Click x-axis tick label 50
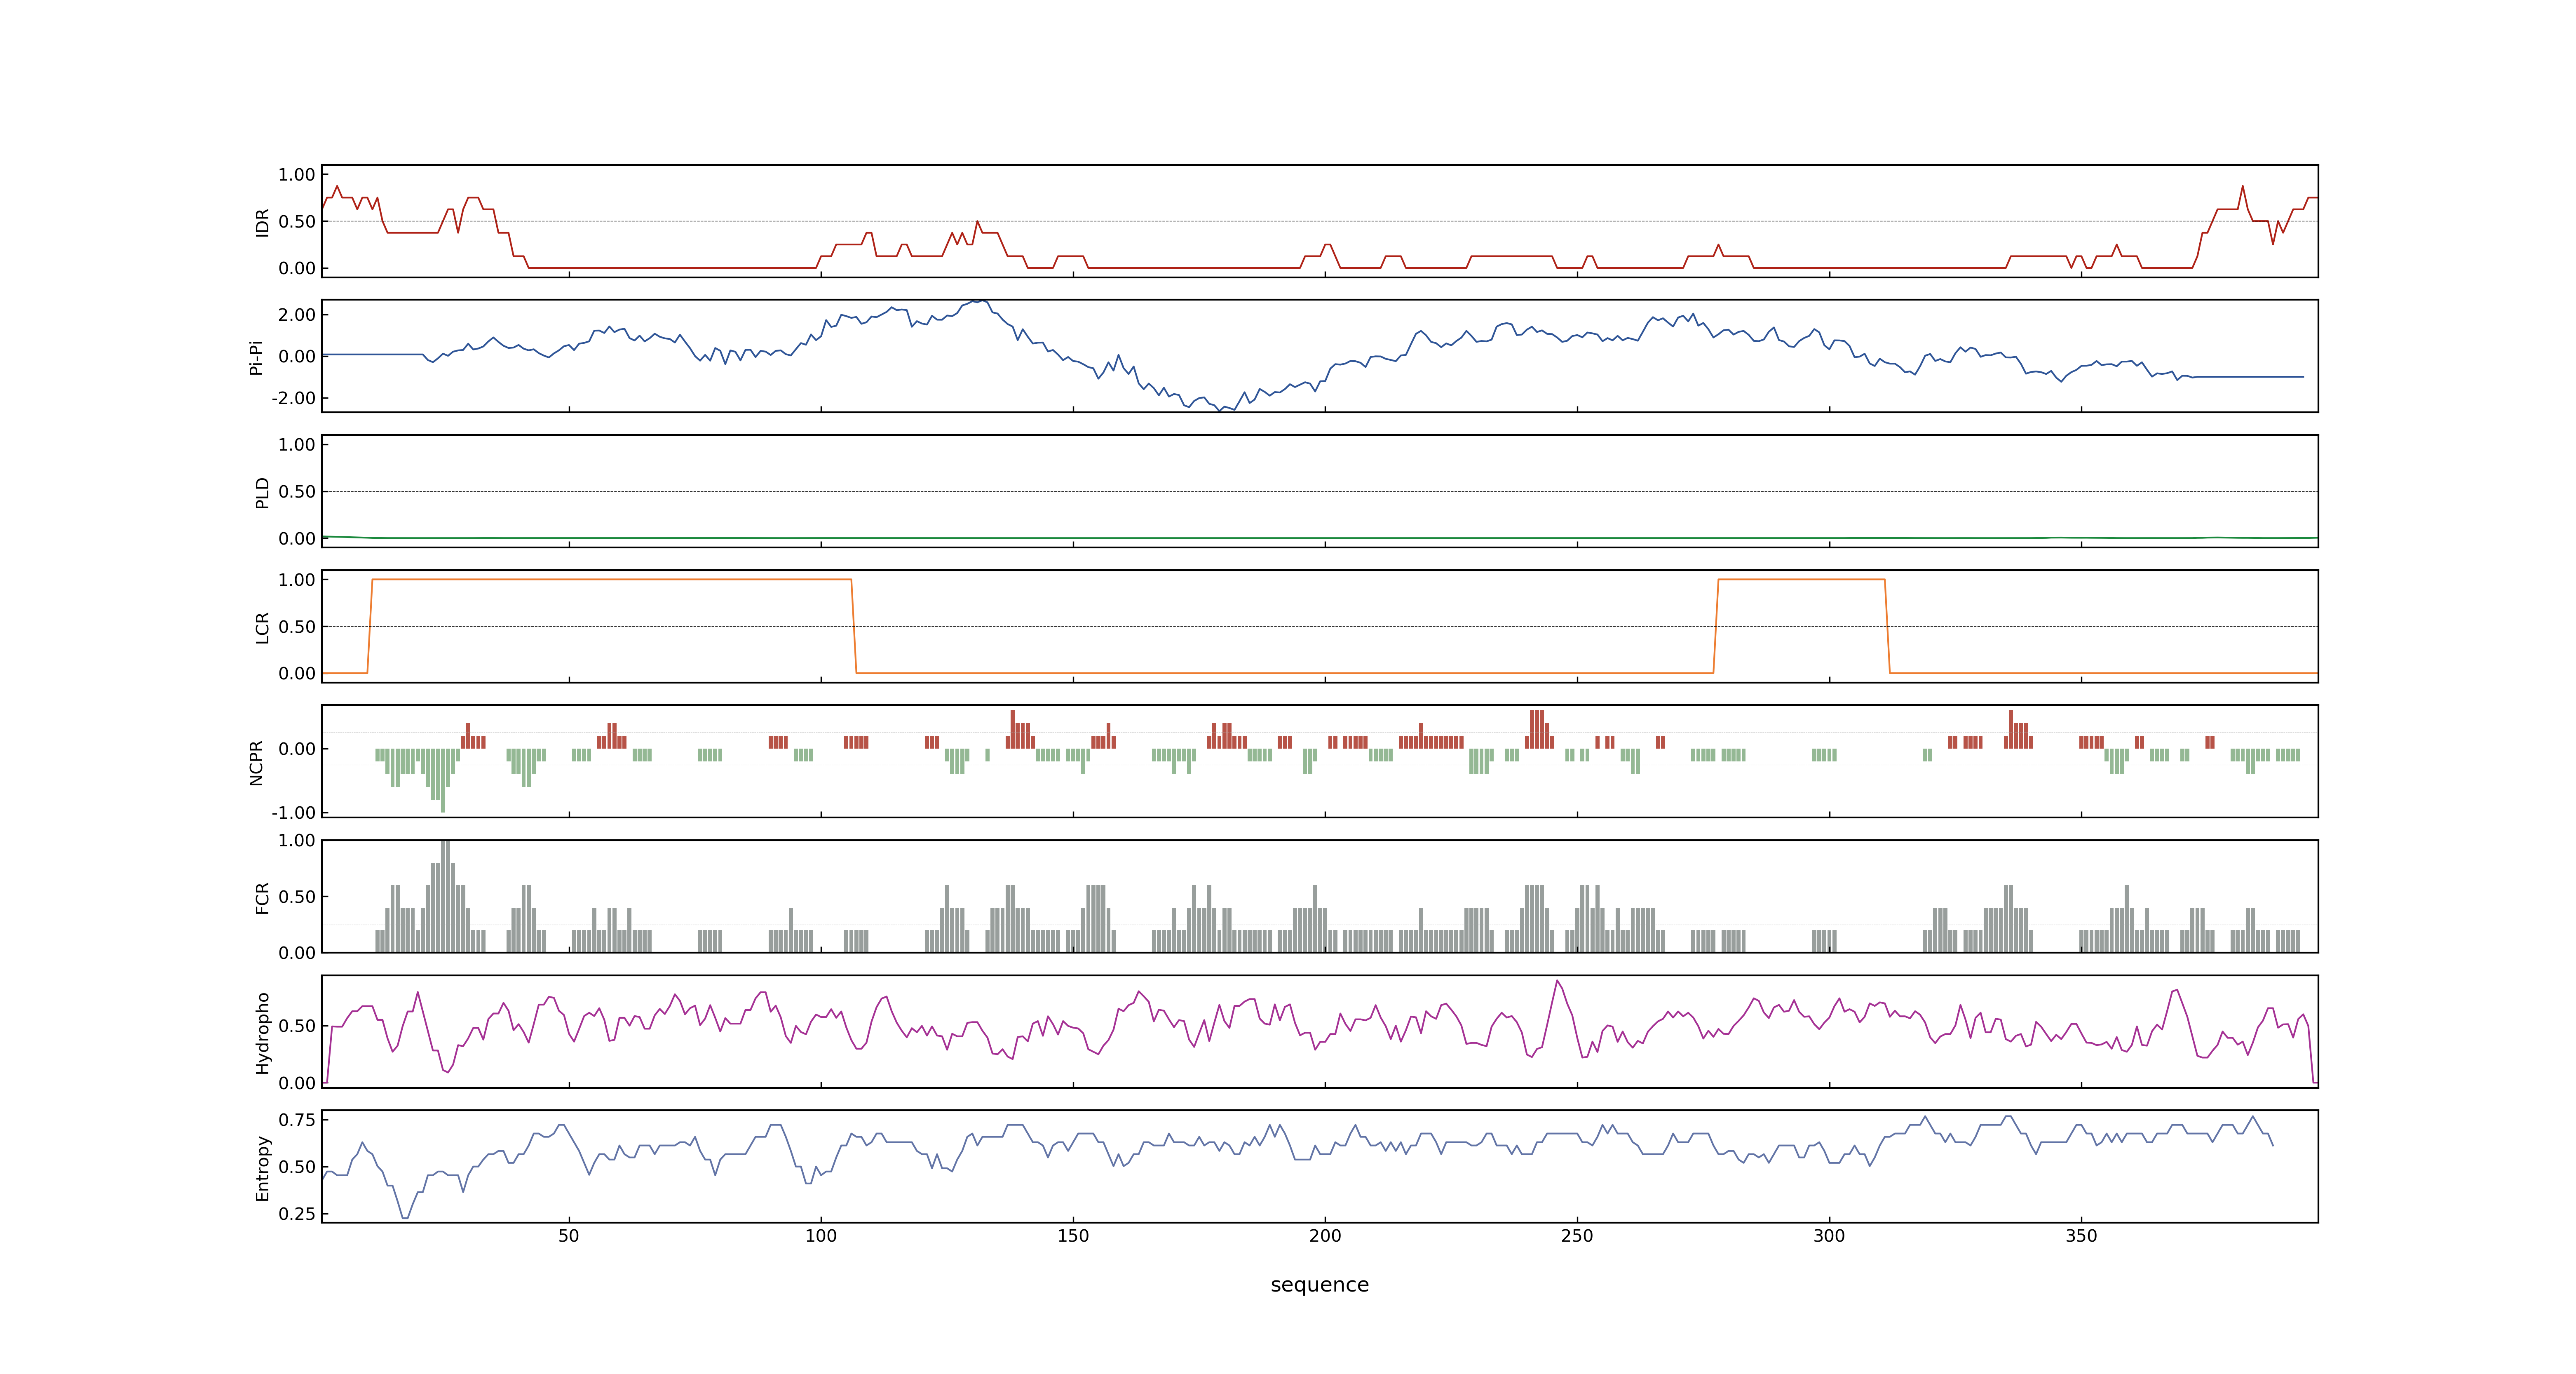The height and width of the screenshot is (1374, 2576). (x=569, y=1236)
